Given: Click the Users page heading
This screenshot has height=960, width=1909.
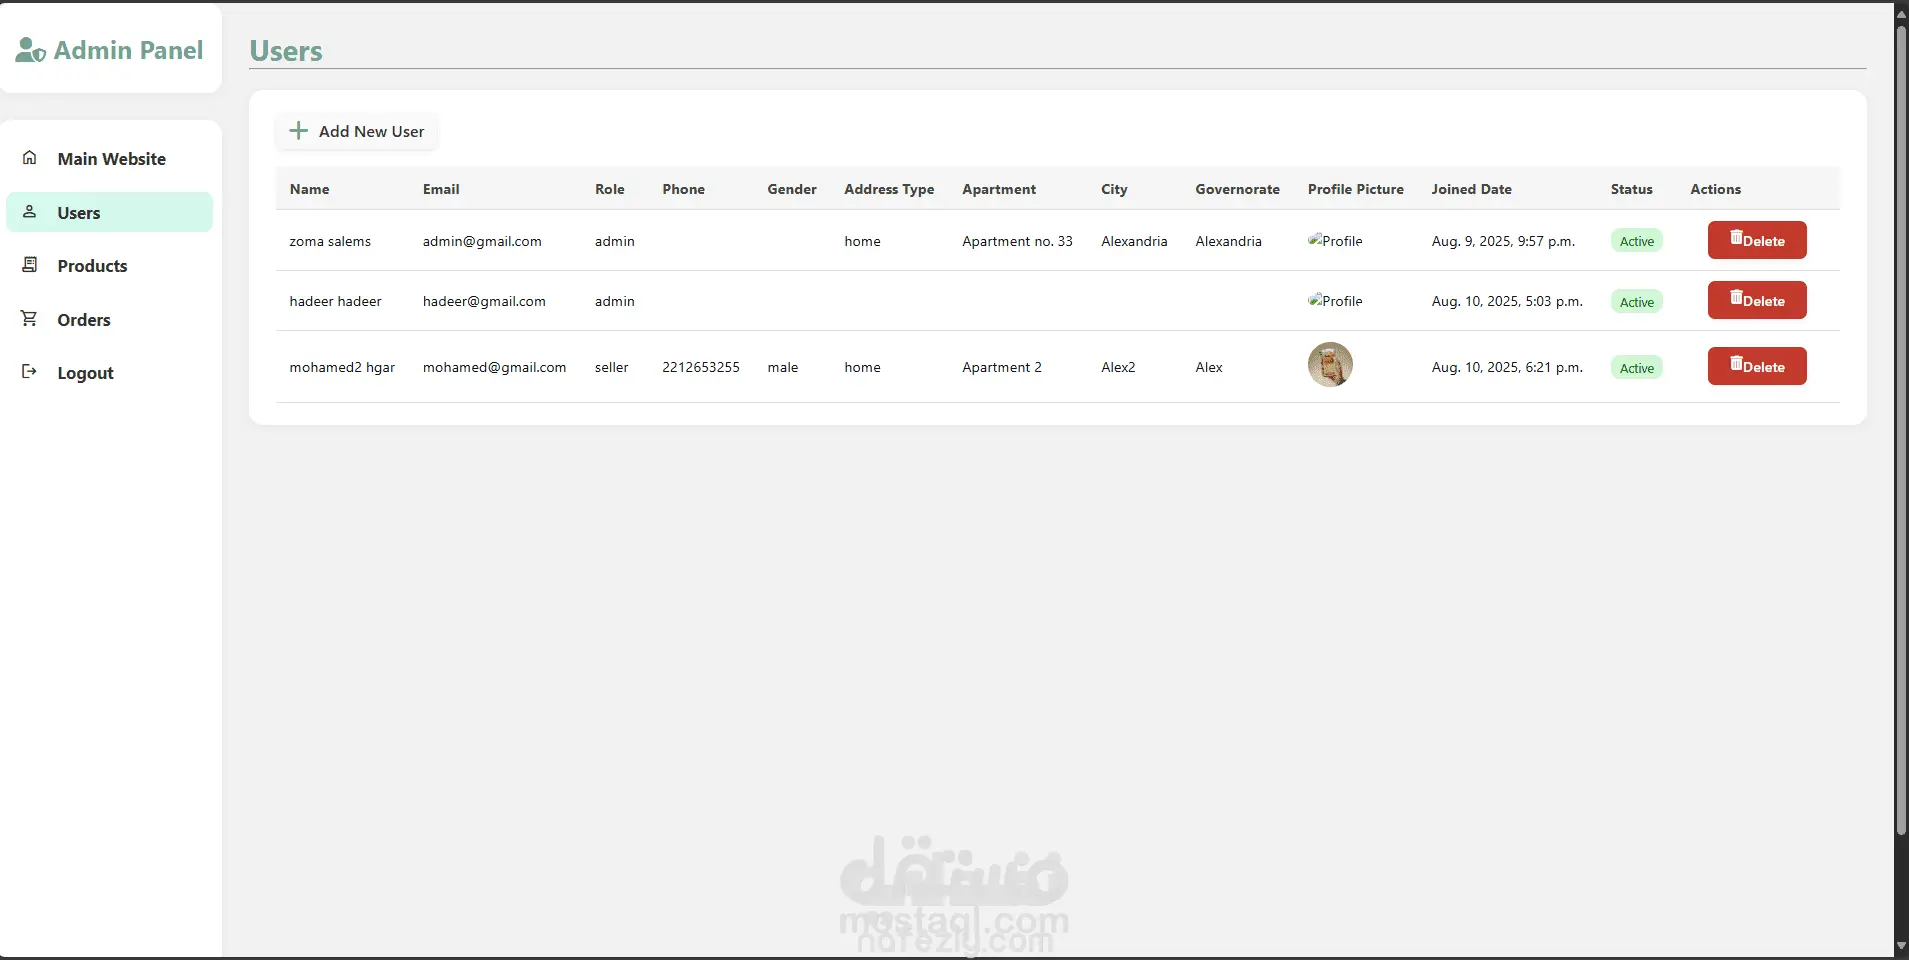Looking at the screenshot, I should (286, 51).
